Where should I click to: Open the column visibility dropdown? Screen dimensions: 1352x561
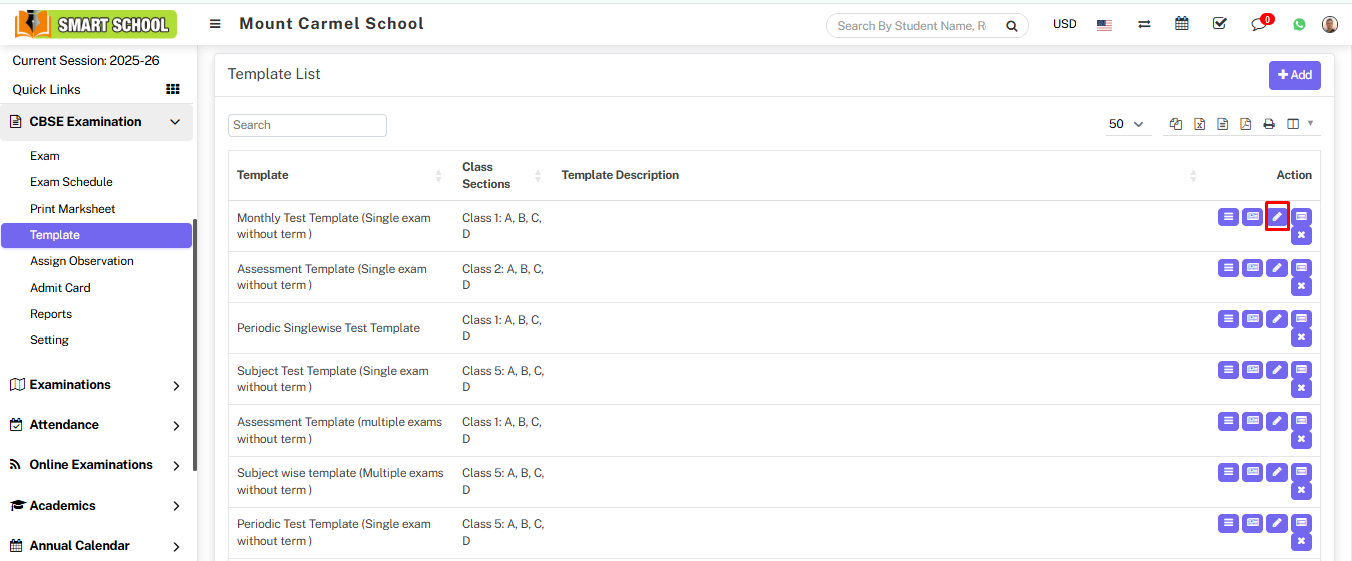1299,124
